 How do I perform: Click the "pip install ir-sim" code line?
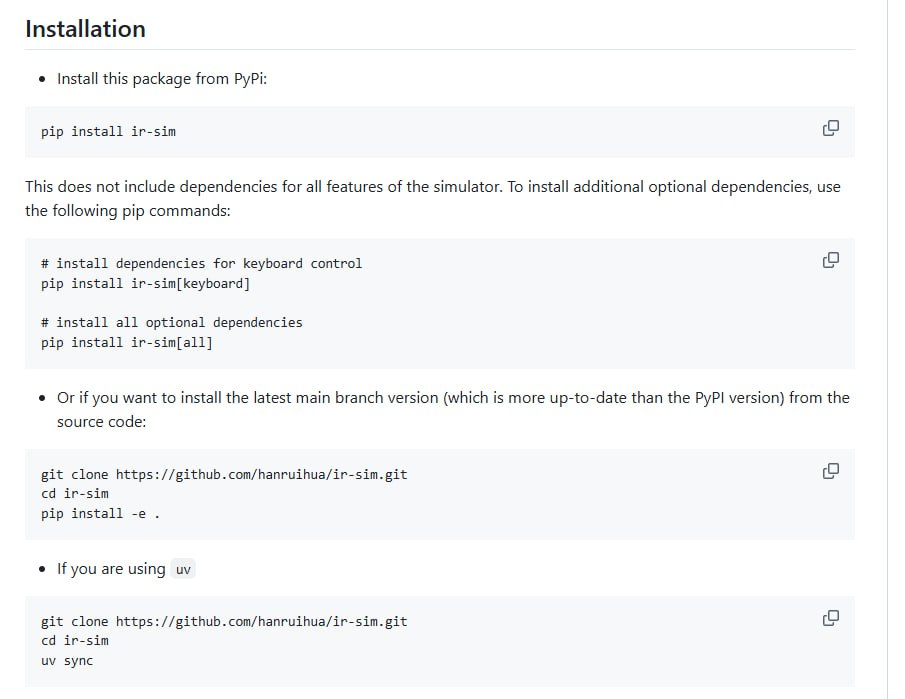pos(108,131)
